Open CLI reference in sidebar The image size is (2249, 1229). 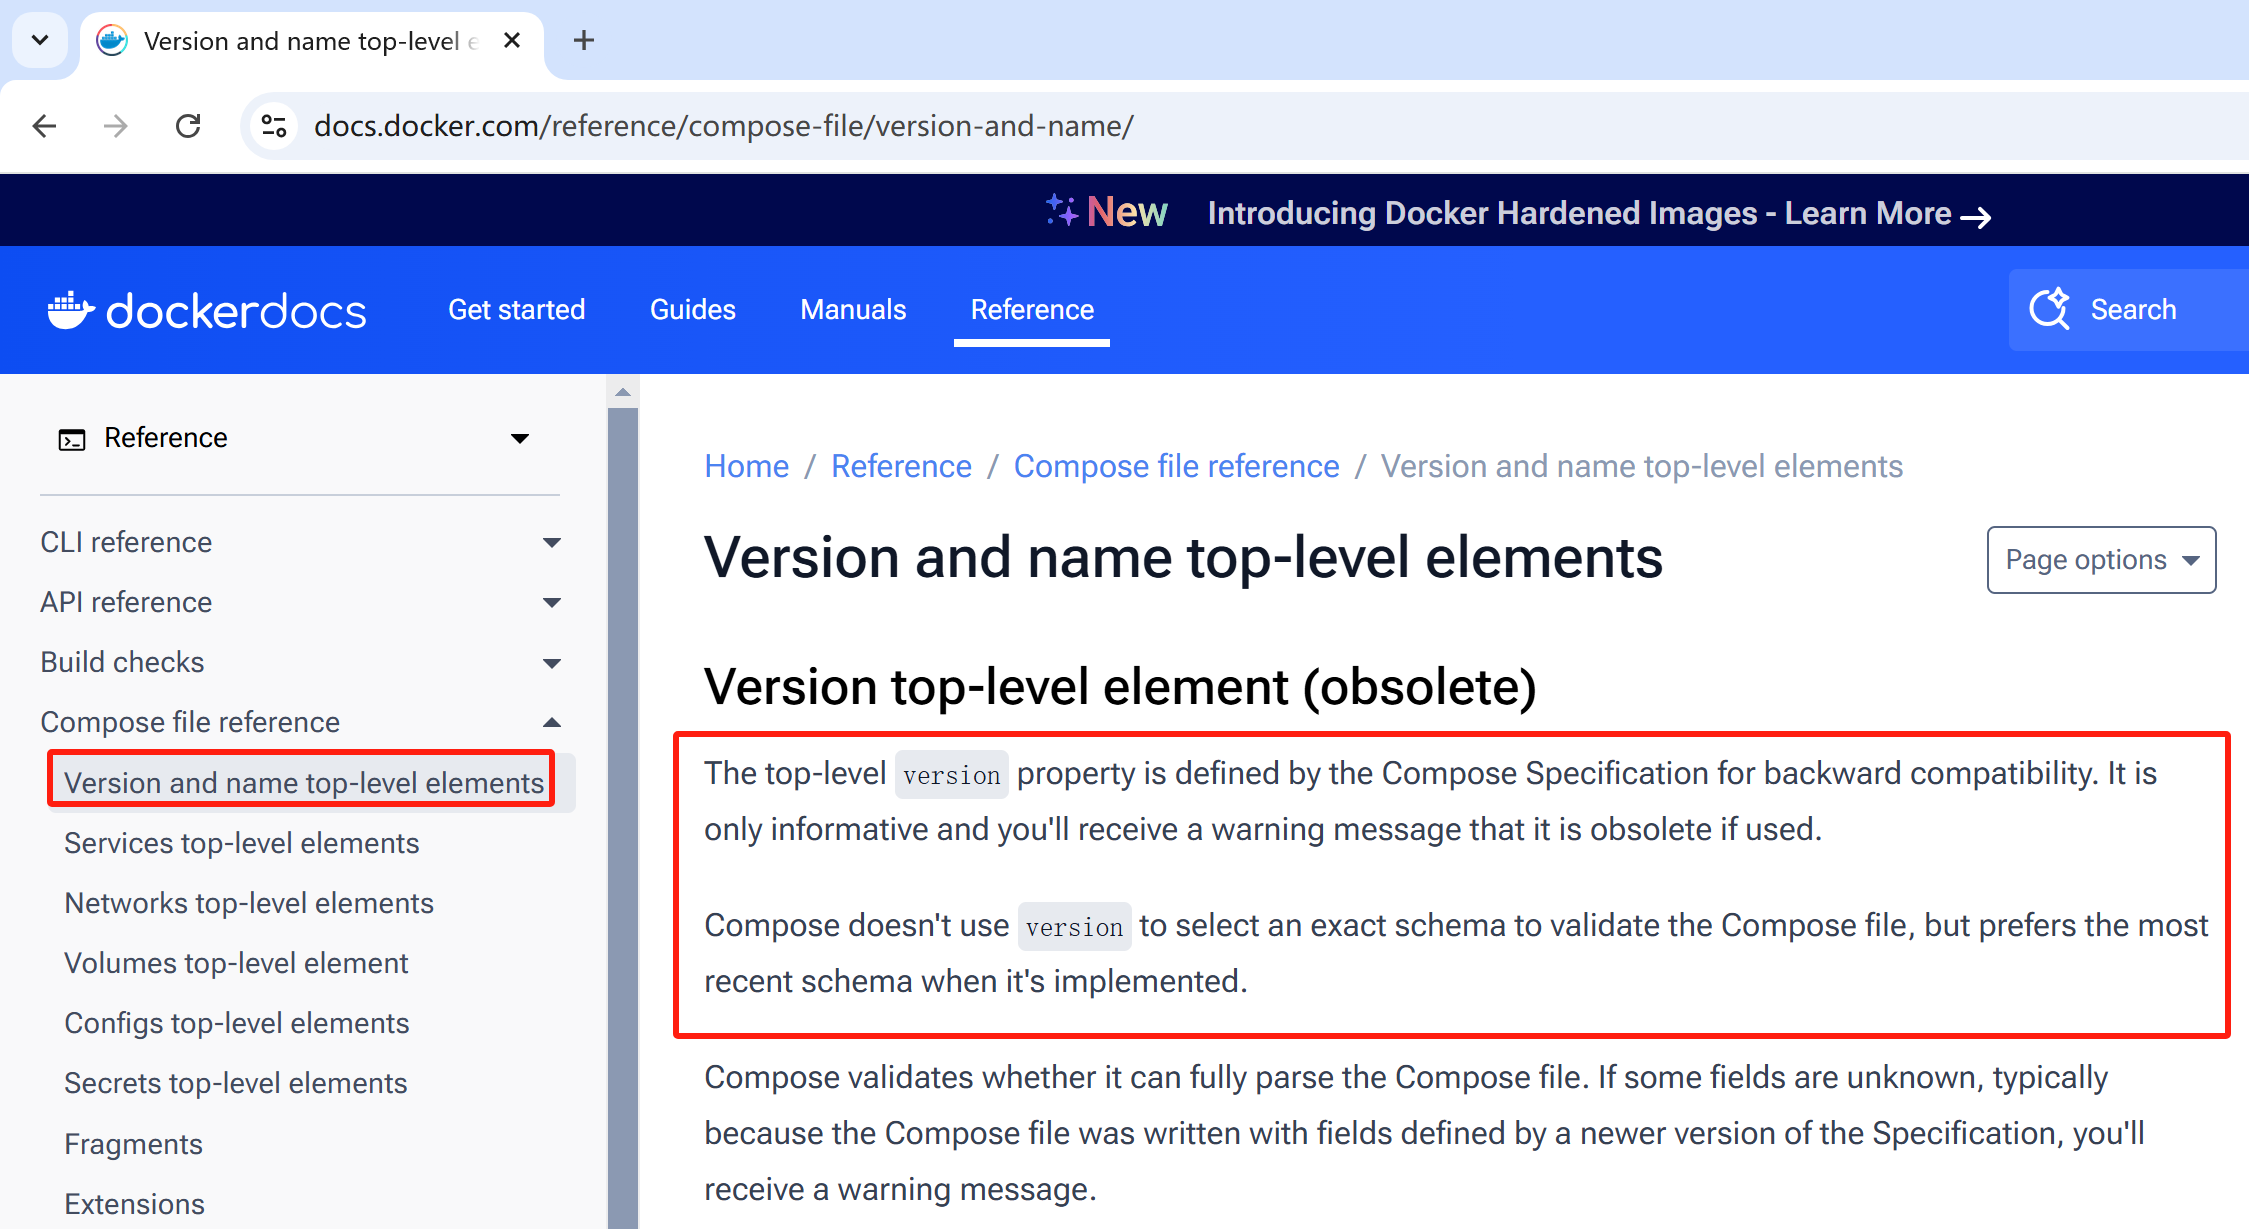(x=126, y=542)
